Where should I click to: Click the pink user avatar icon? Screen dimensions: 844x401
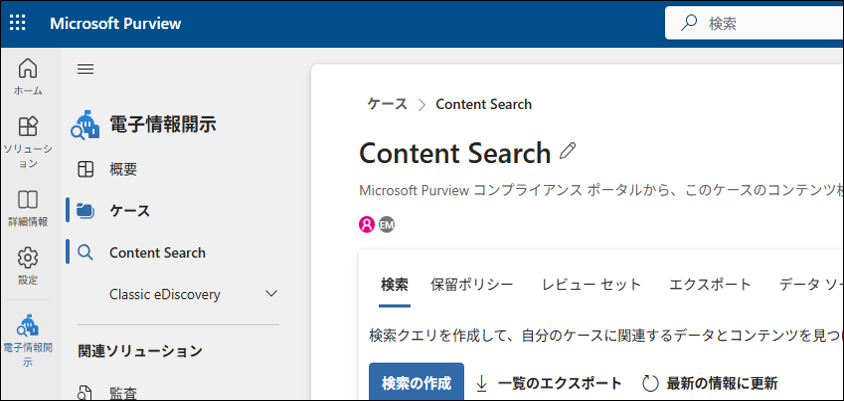[x=367, y=224]
